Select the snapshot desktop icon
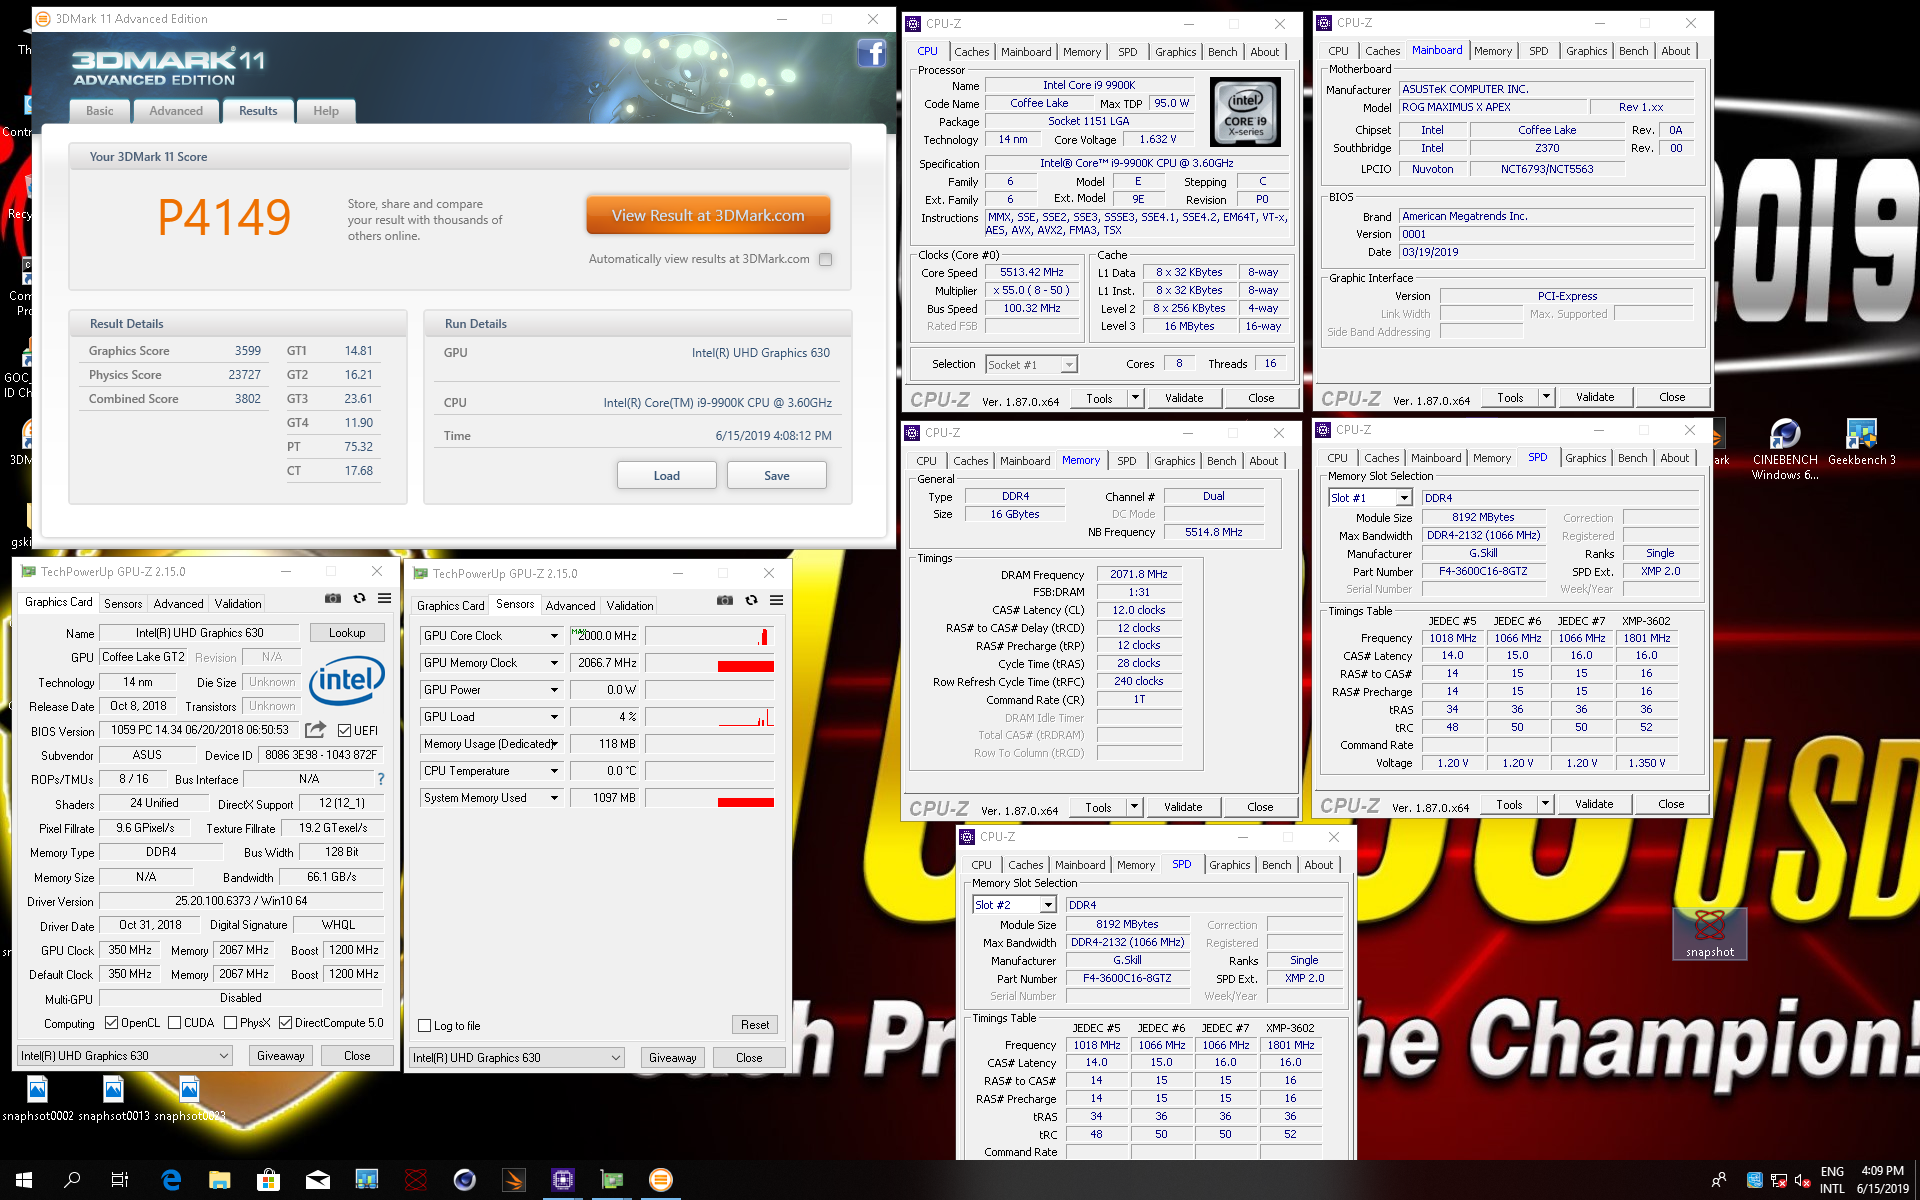Viewport: 1920px width, 1200px height. coord(1709,934)
